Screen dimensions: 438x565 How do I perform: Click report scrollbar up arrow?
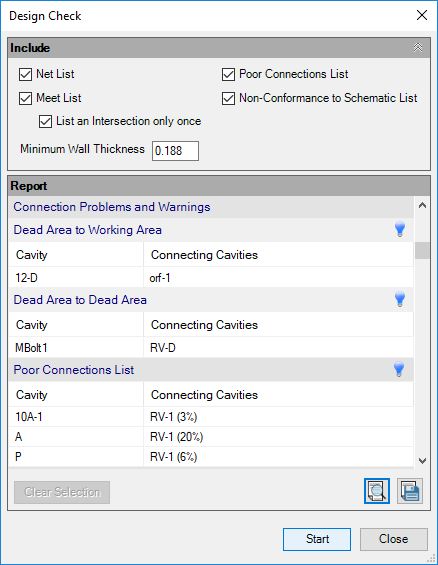pos(422,205)
